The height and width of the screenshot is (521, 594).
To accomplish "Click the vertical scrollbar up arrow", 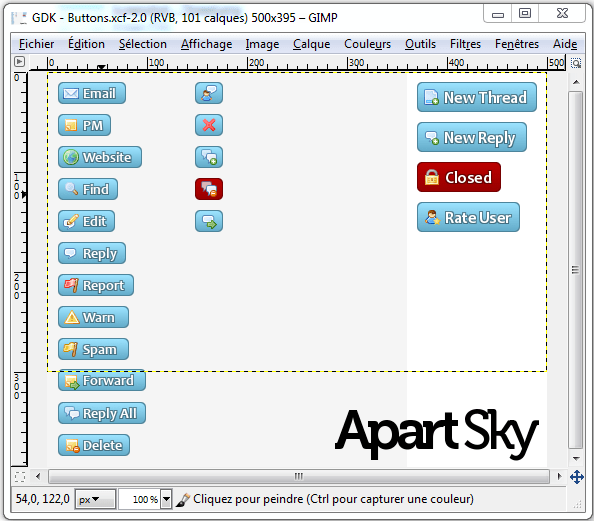I will click(576, 82).
